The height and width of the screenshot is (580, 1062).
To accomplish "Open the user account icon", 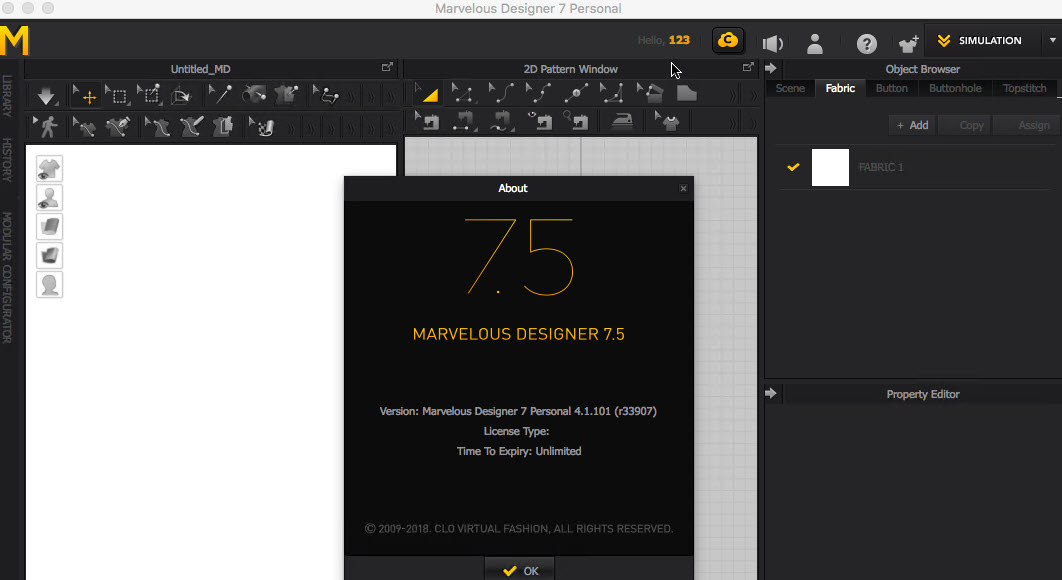I will pyautogui.click(x=815, y=43).
